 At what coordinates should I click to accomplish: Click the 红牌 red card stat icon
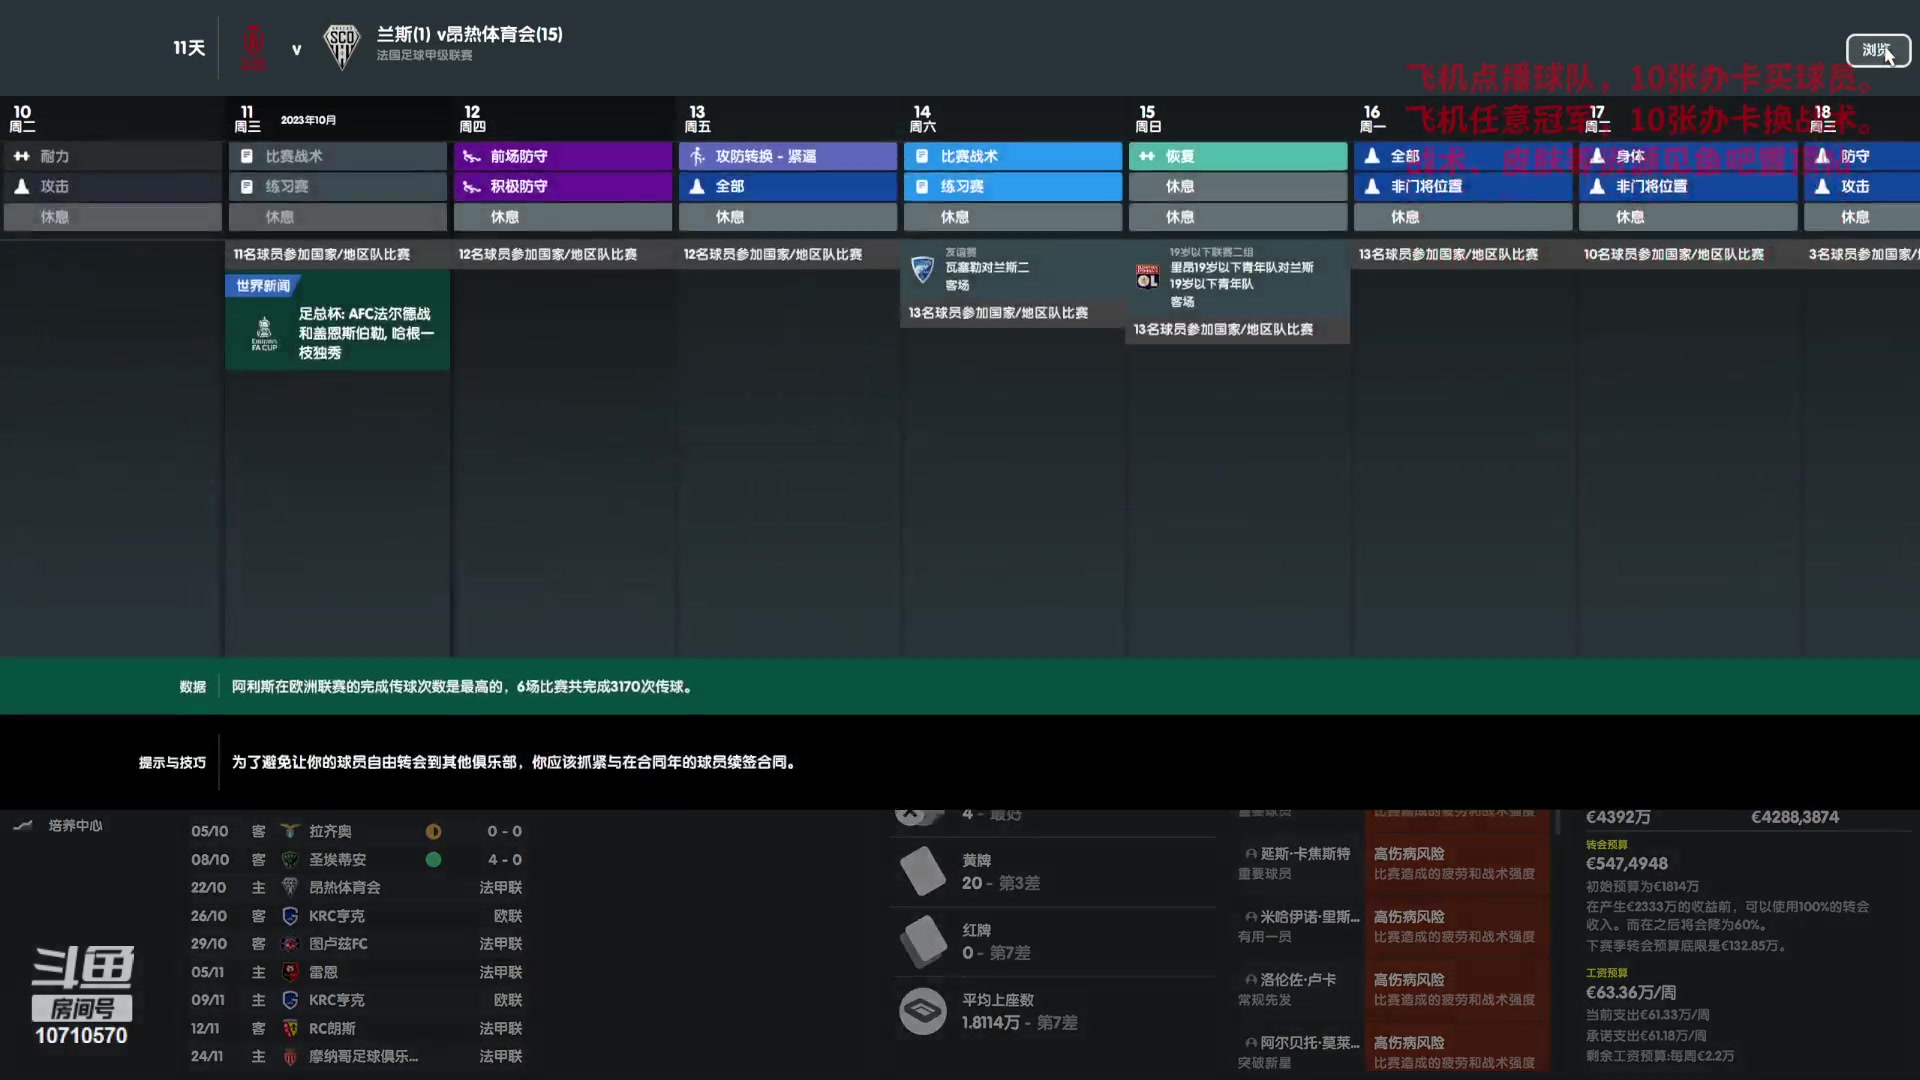[922, 941]
